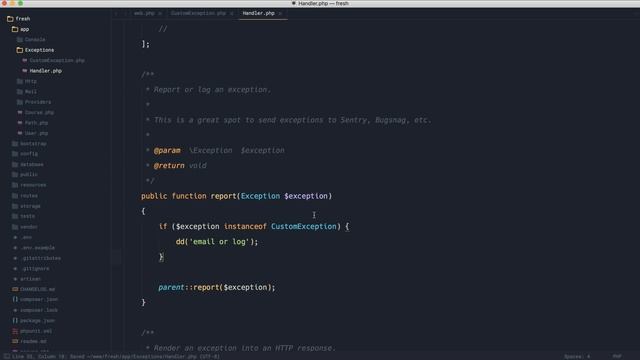The height and width of the screenshot is (360, 640).
Task: Select the Handler.php tab
Action: [x=258, y=13]
